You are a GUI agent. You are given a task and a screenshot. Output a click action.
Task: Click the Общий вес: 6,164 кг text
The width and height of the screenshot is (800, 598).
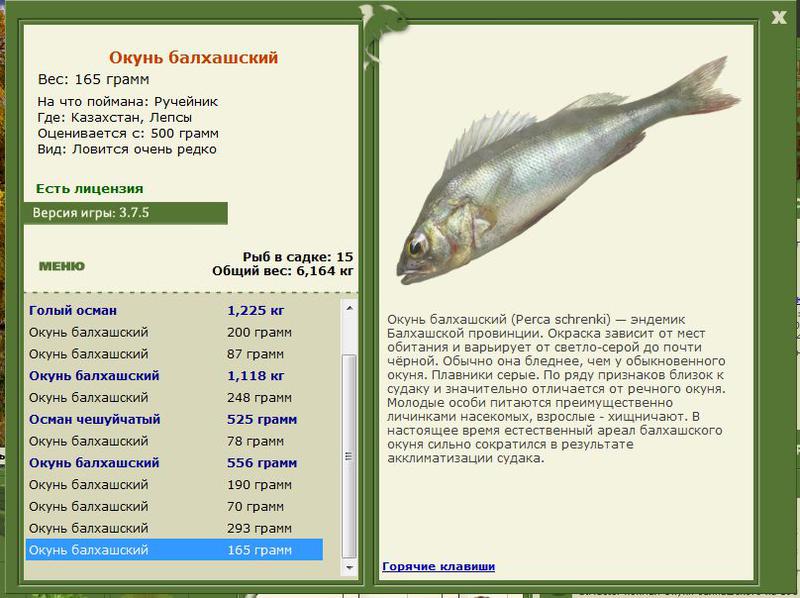tap(283, 271)
